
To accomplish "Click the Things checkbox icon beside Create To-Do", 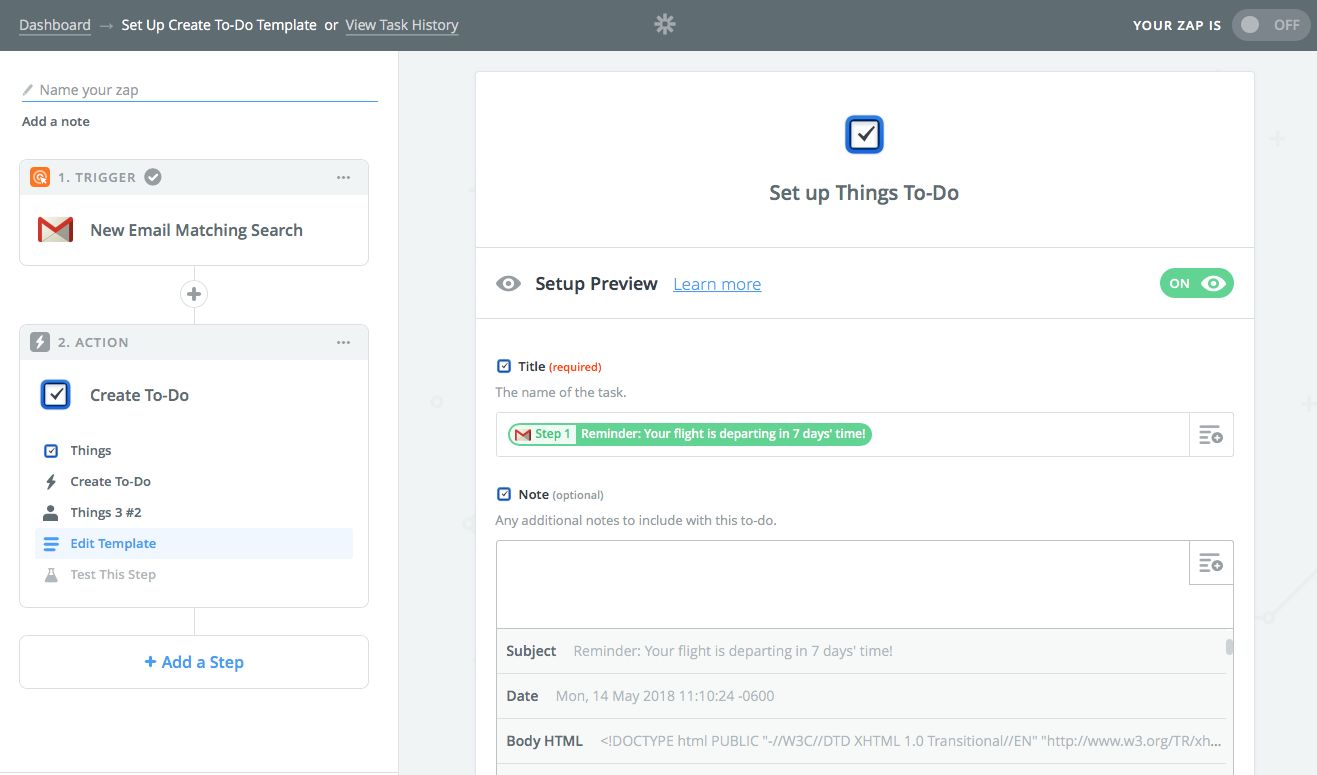I will (56, 395).
